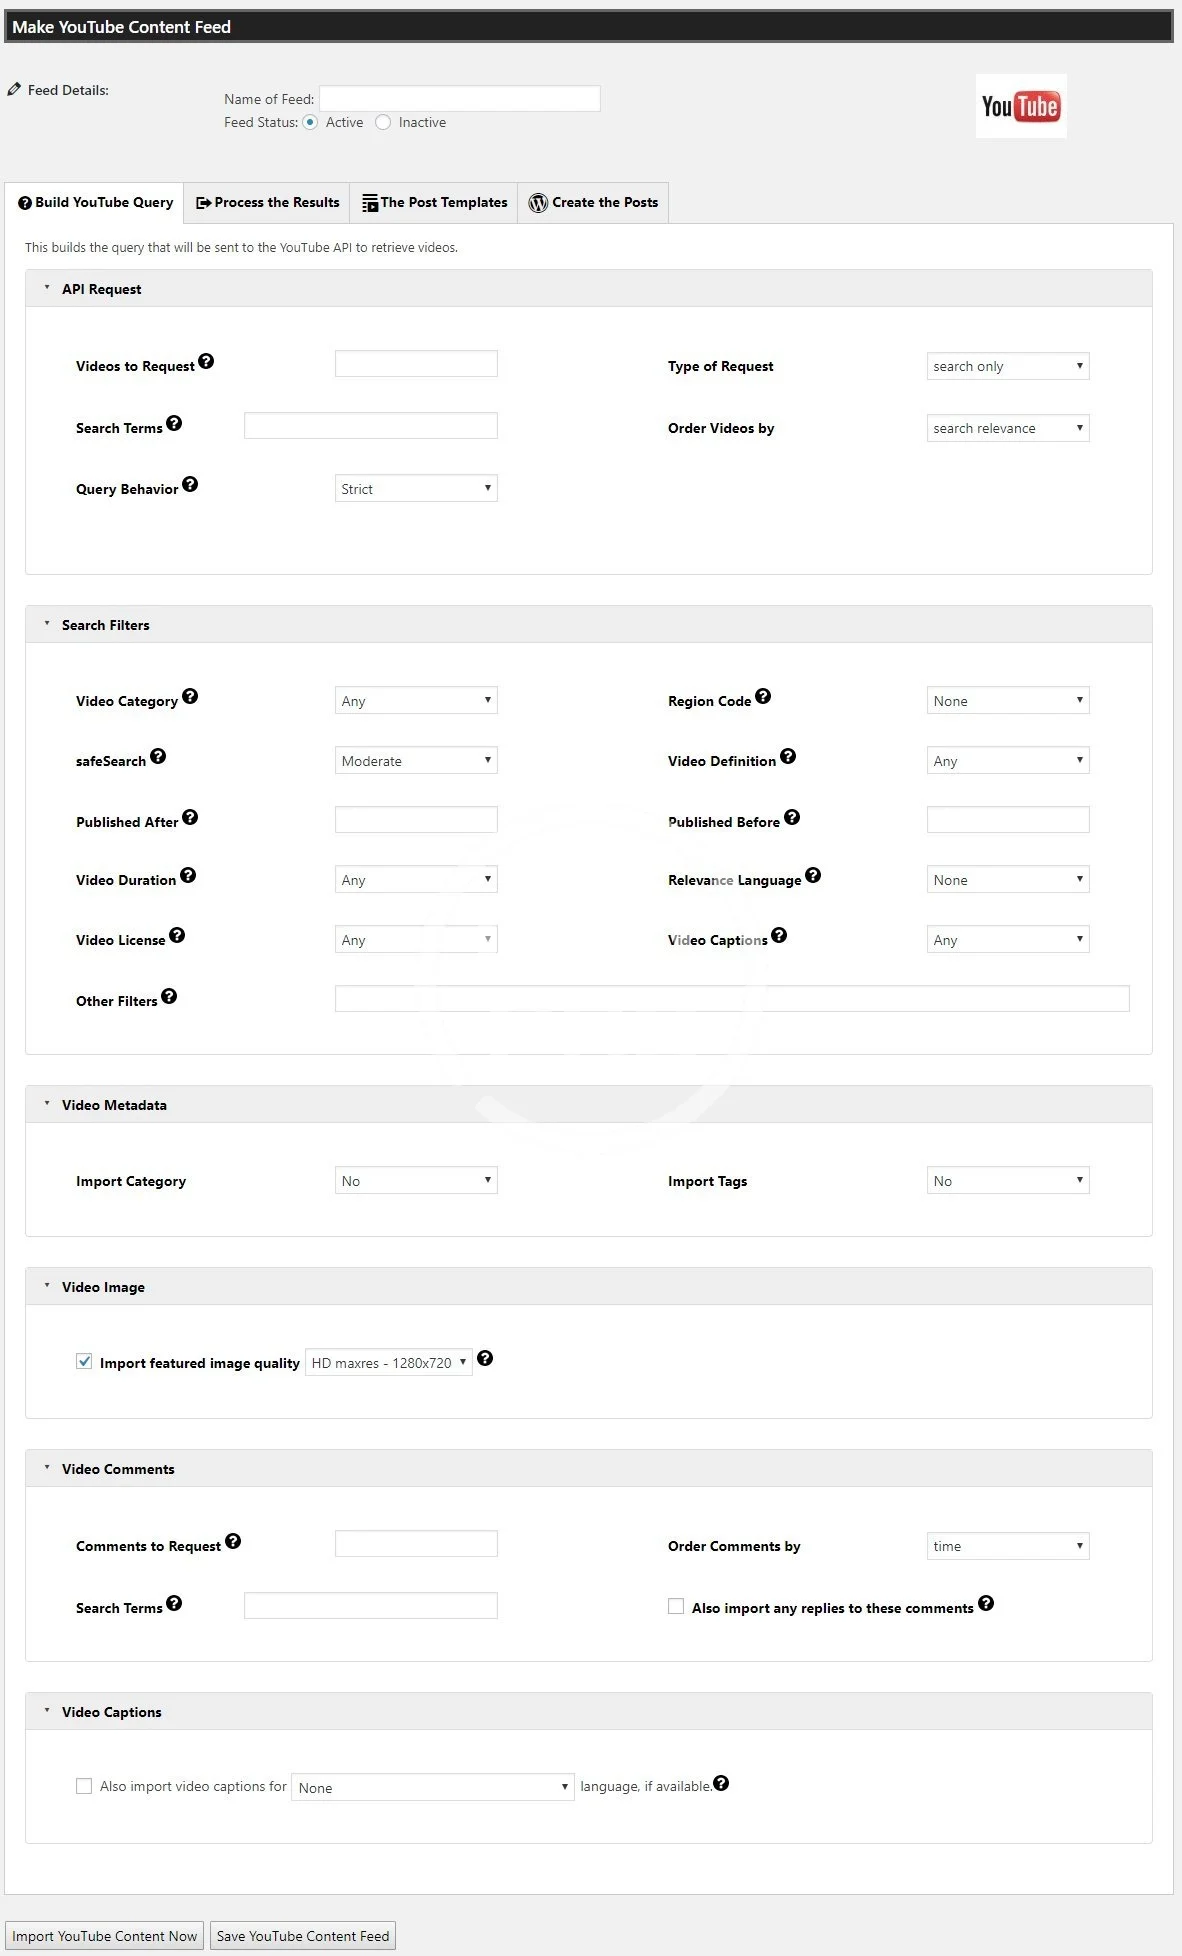Click help icon next to Region Code
The height and width of the screenshot is (1956, 1182).
point(763,697)
